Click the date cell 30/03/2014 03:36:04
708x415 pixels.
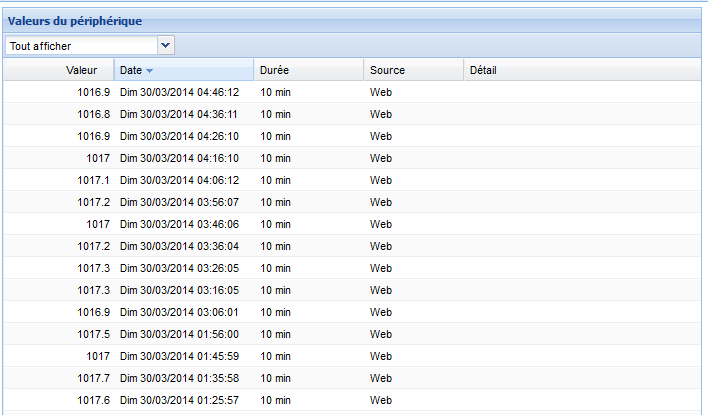179,246
